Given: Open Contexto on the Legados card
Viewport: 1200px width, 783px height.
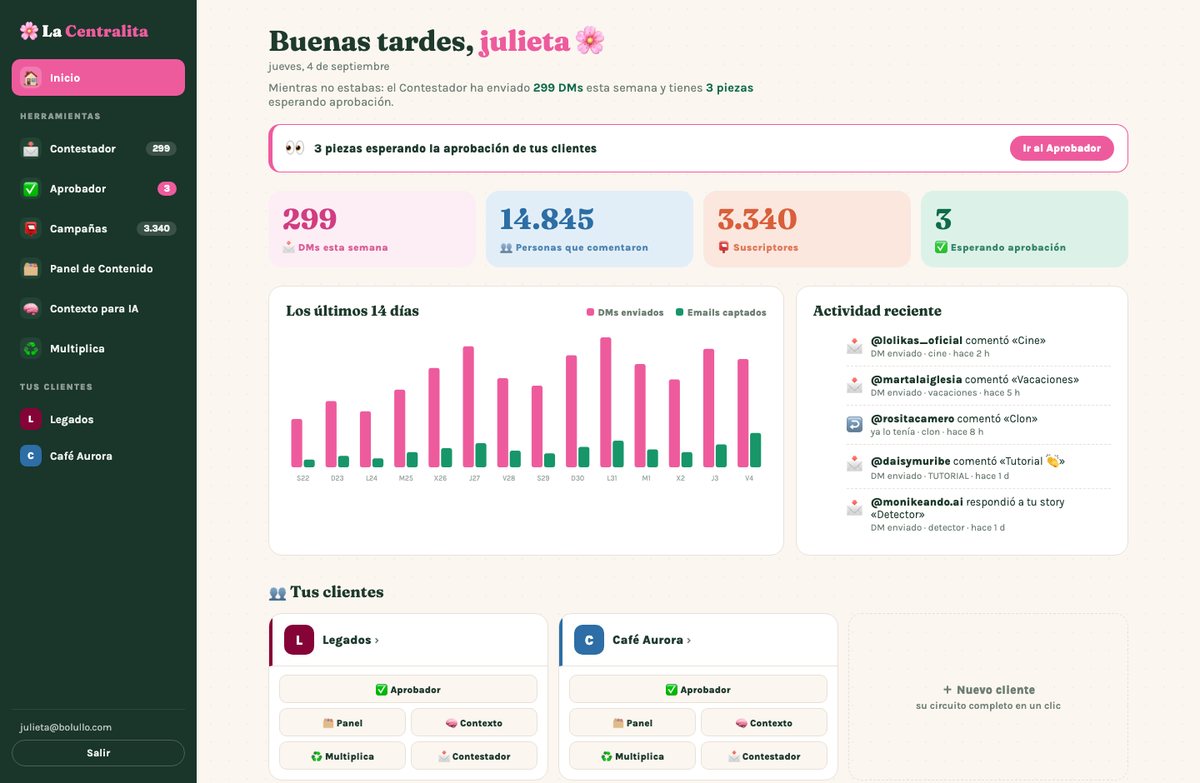Looking at the screenshot, I should tap(474, 723).
